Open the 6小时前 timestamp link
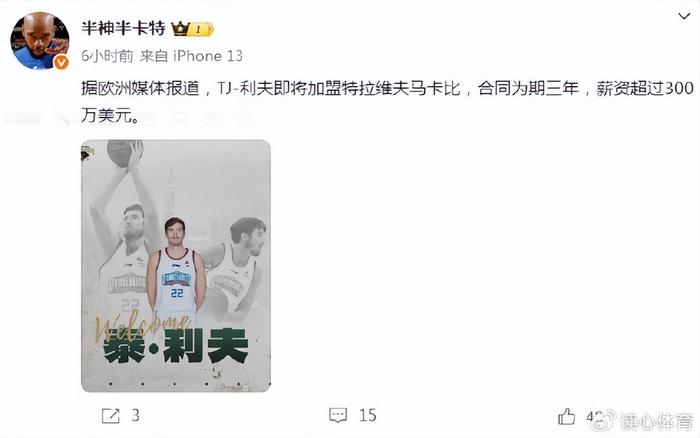This screenshot has width=700, height=438. click(x=107, y=56)
